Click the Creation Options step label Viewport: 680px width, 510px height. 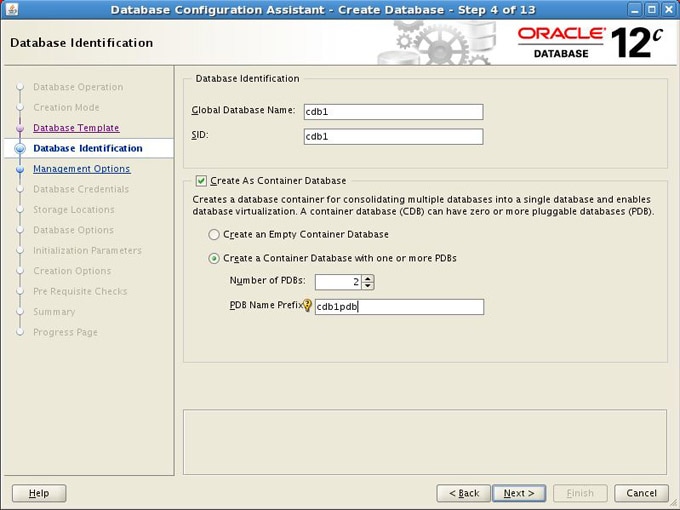point(72,271)
